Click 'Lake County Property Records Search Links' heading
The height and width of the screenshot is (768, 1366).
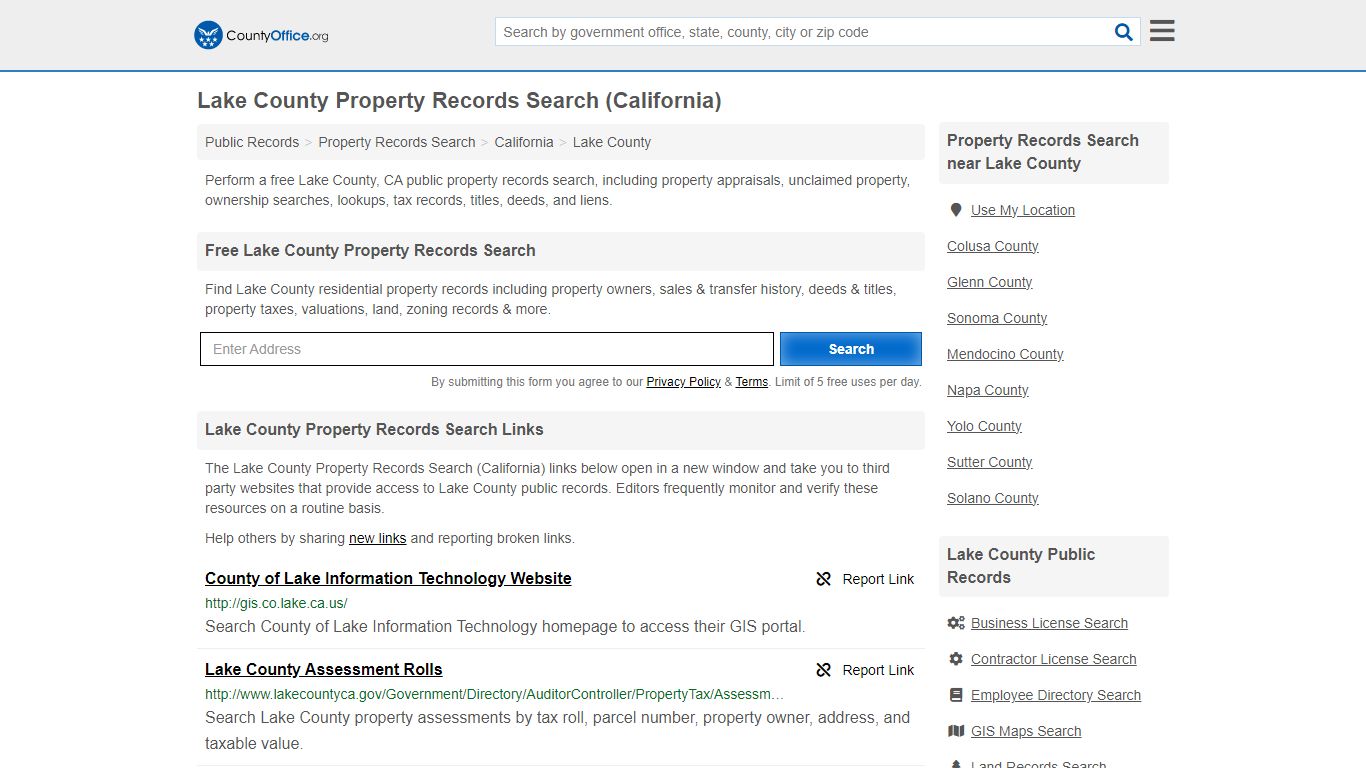coord(374,429)
